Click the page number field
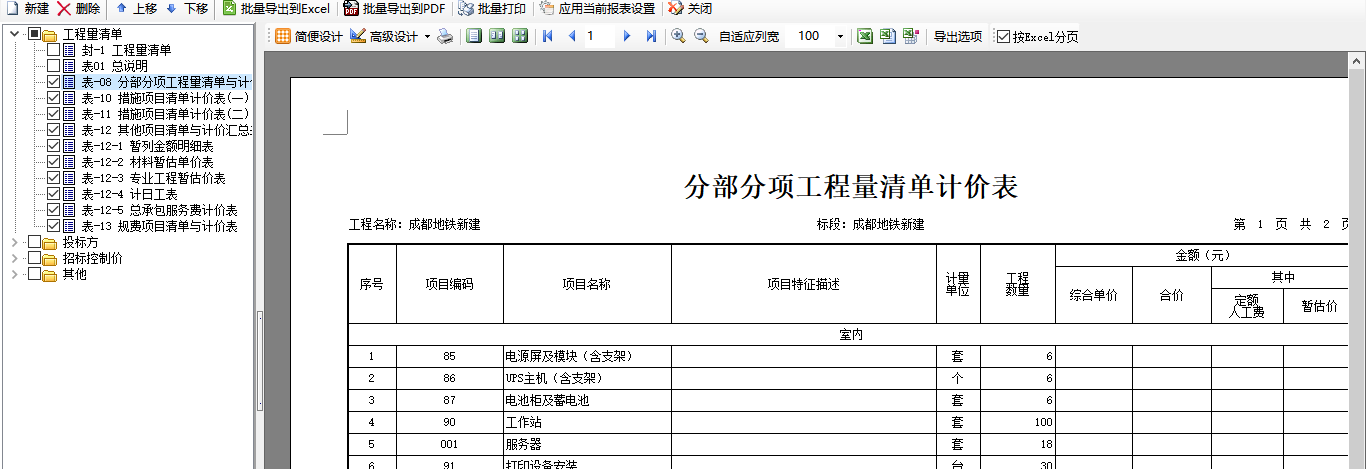The image size is (1366, 469). (599, 36)
